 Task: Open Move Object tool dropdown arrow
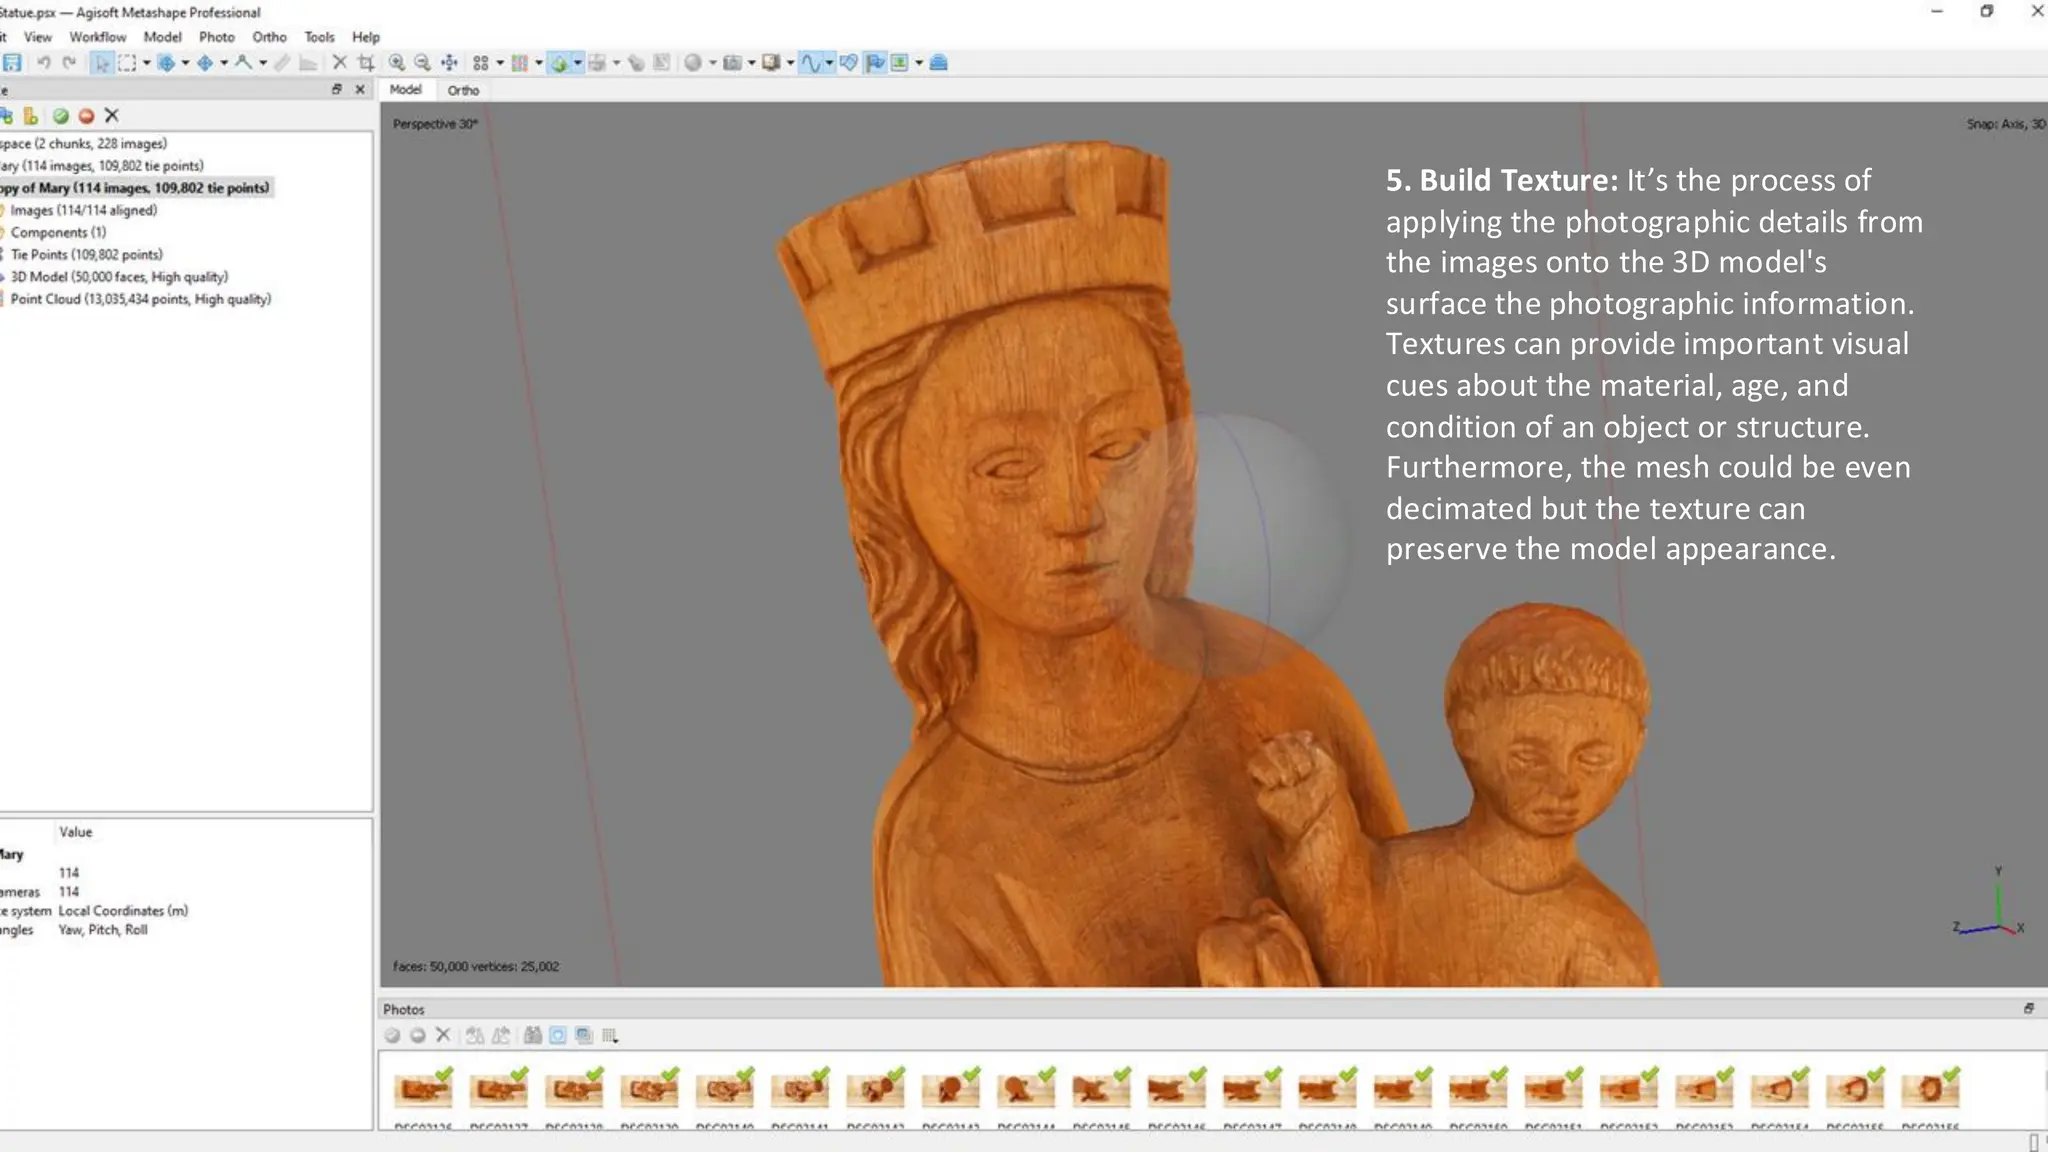click(x=224, y=63)
